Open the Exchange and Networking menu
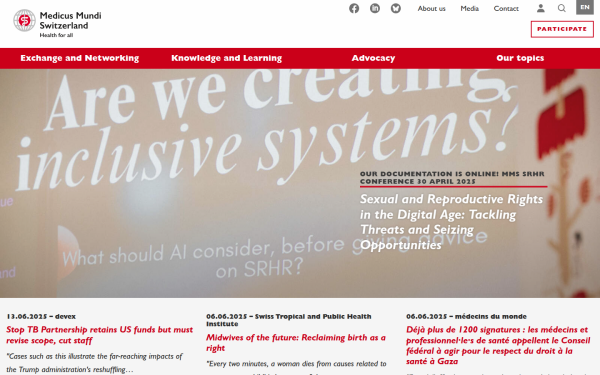This screenshot has width=600, height=375. [x=80, y=58]
